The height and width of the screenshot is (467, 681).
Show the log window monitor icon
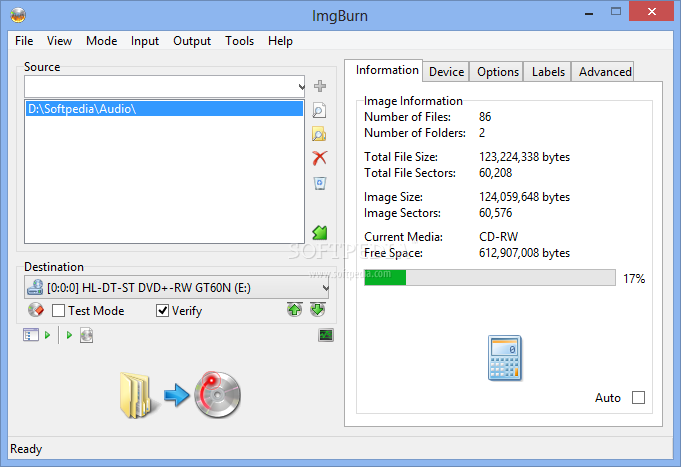pos(326,335)
